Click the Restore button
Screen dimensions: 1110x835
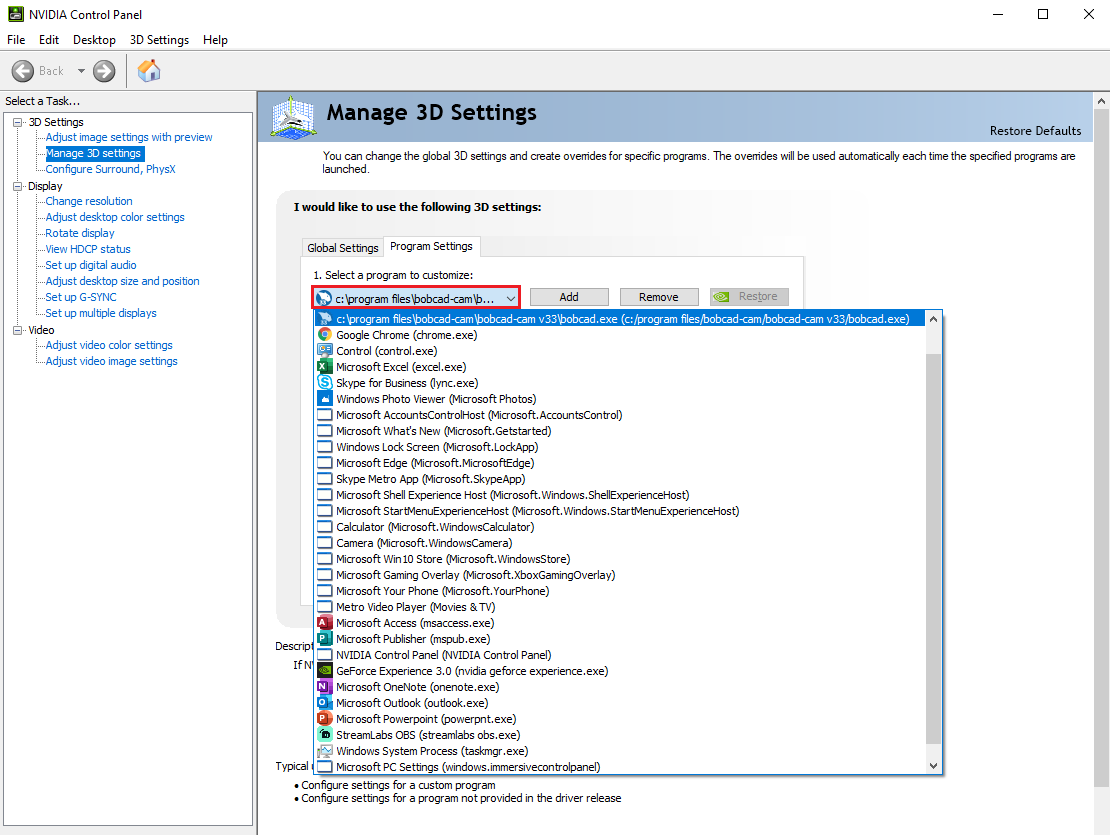749,297
